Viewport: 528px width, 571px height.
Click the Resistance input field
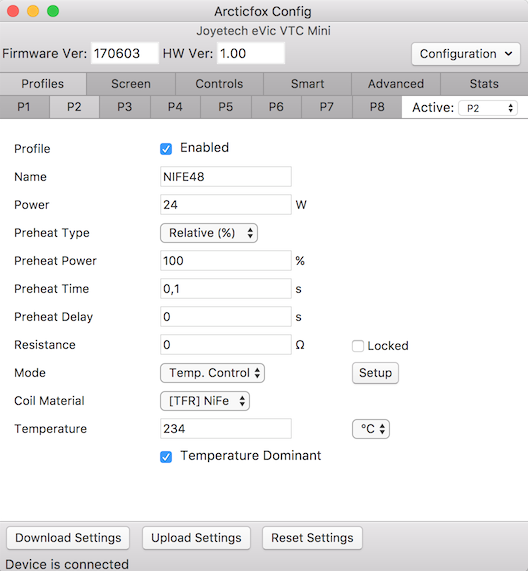pos(226,345)
